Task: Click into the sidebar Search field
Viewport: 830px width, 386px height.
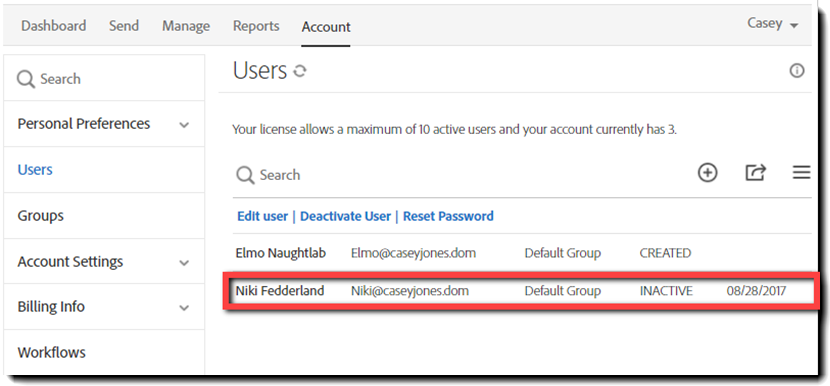Action: coord(104,79)
